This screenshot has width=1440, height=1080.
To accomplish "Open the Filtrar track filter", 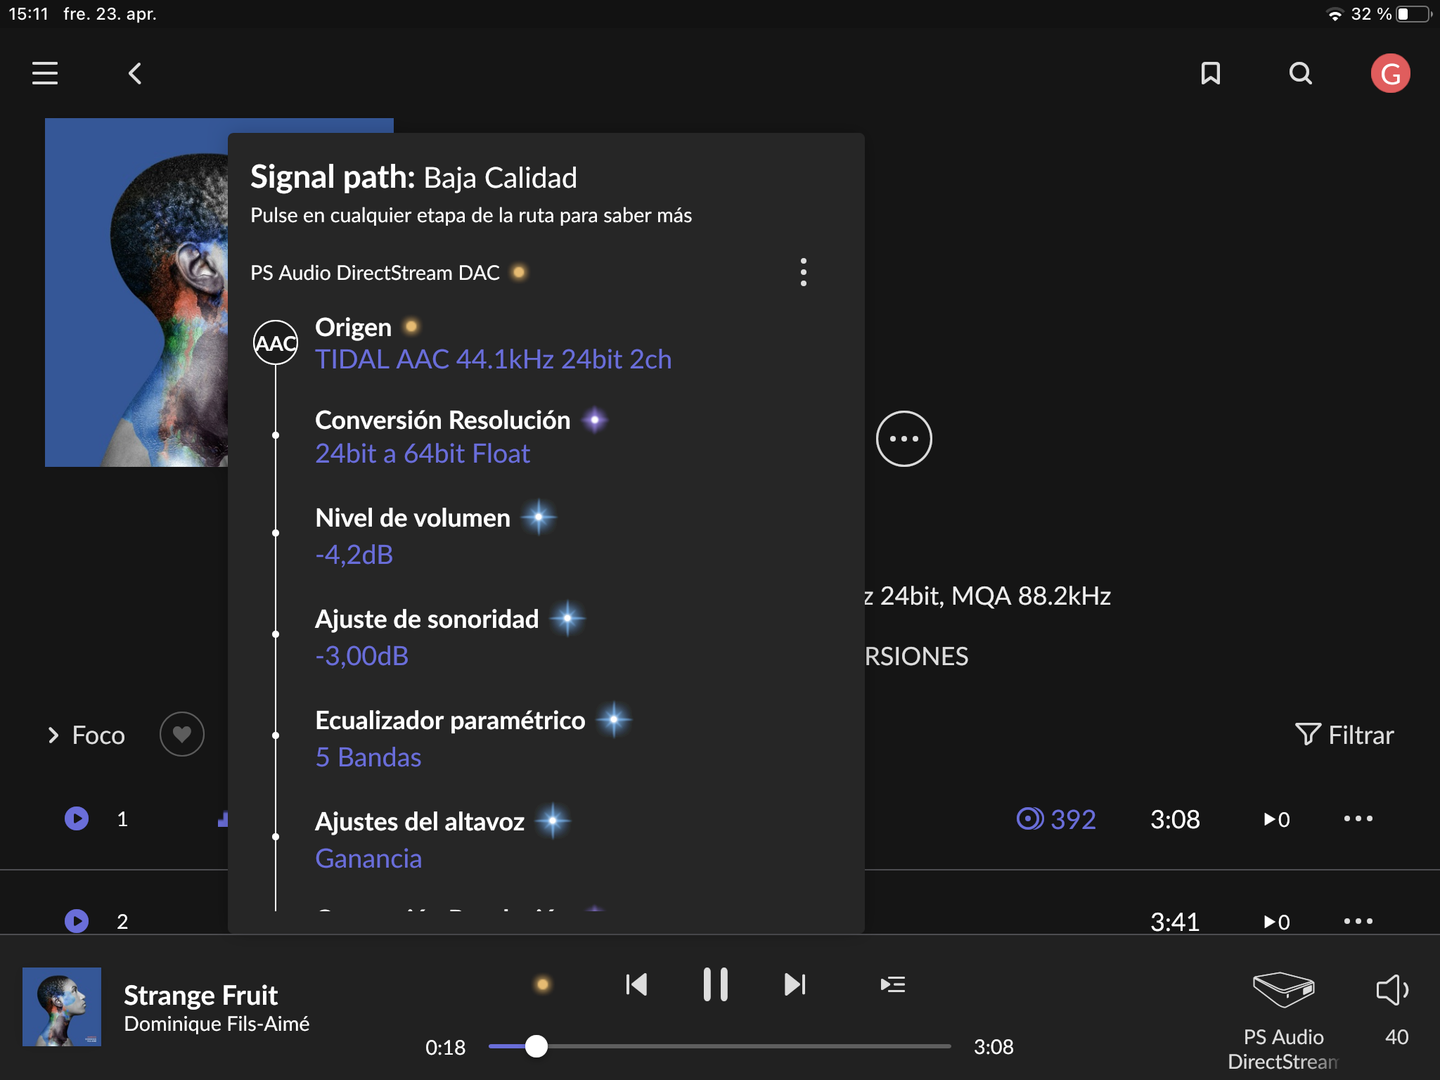I will (1344, 735).
